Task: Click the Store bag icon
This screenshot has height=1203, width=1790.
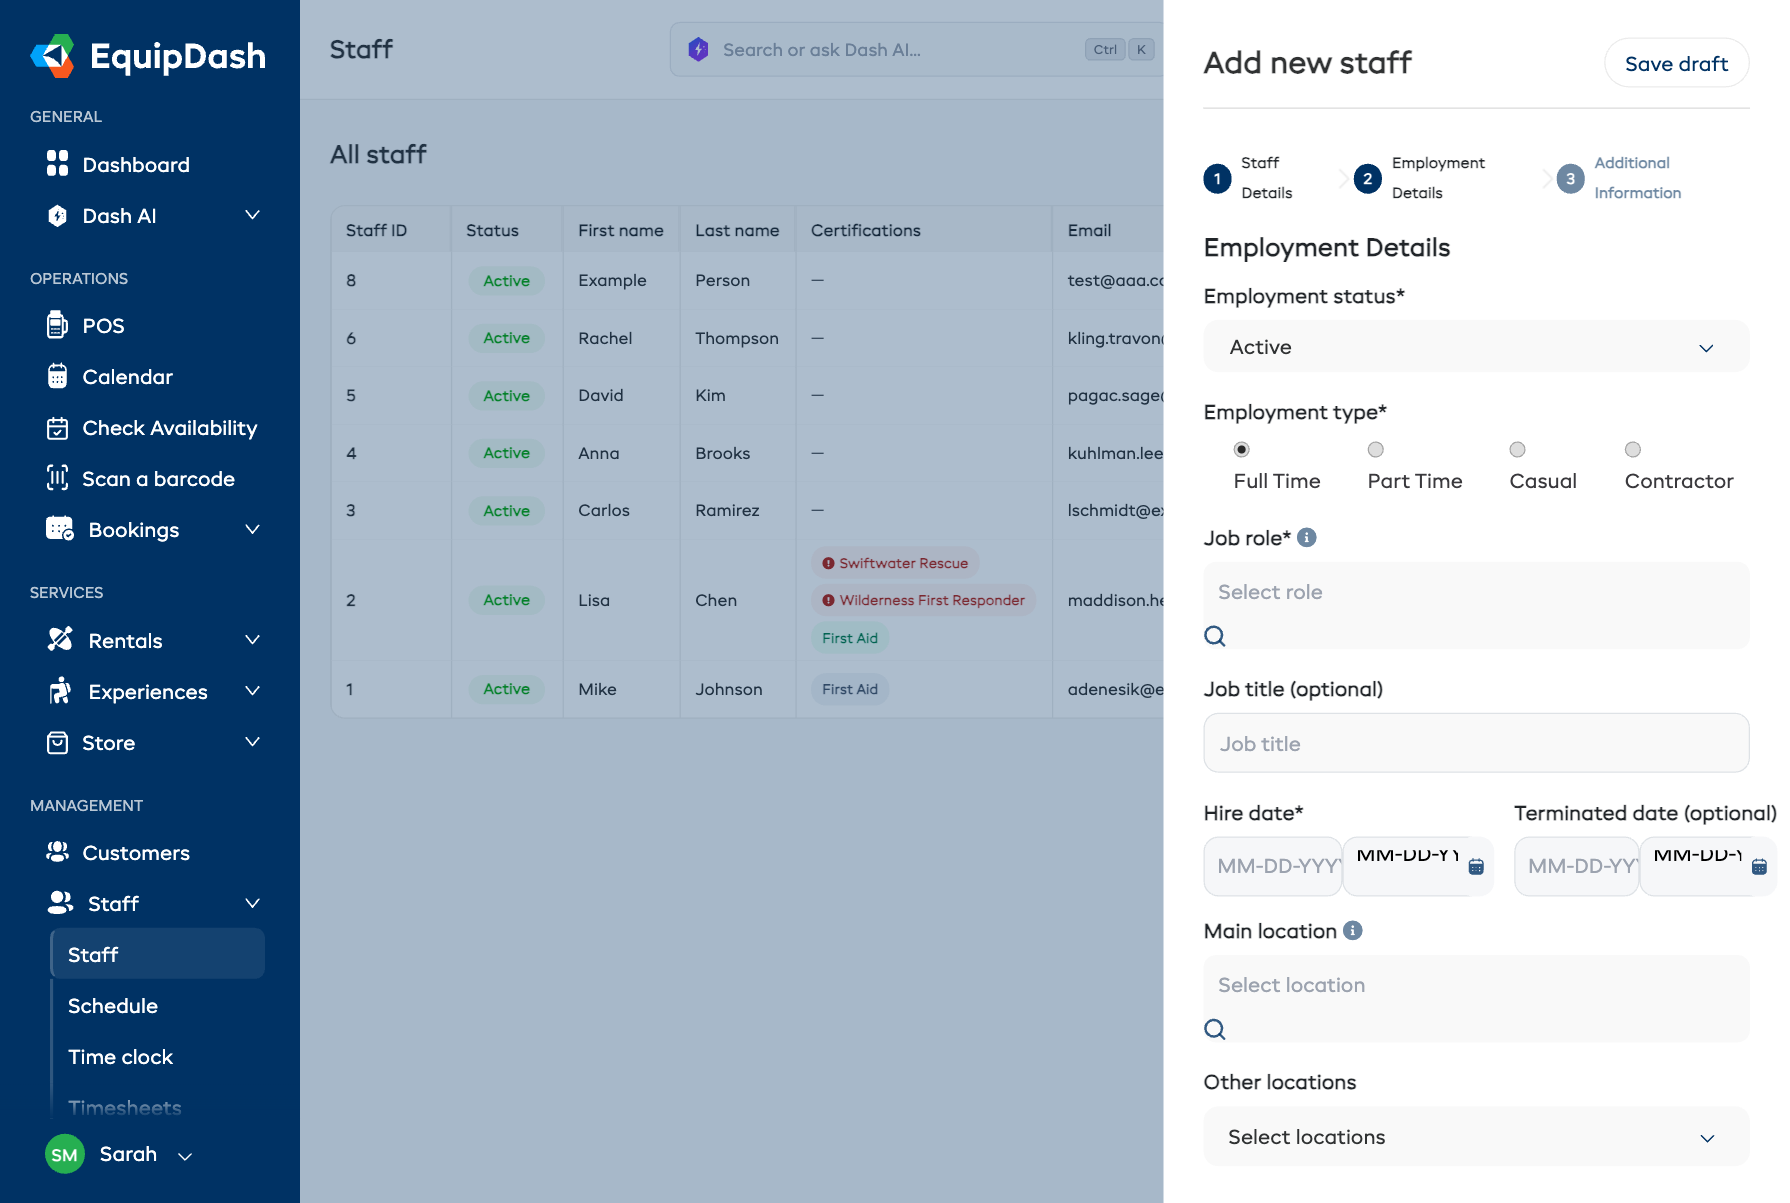Action: (57, 742)
